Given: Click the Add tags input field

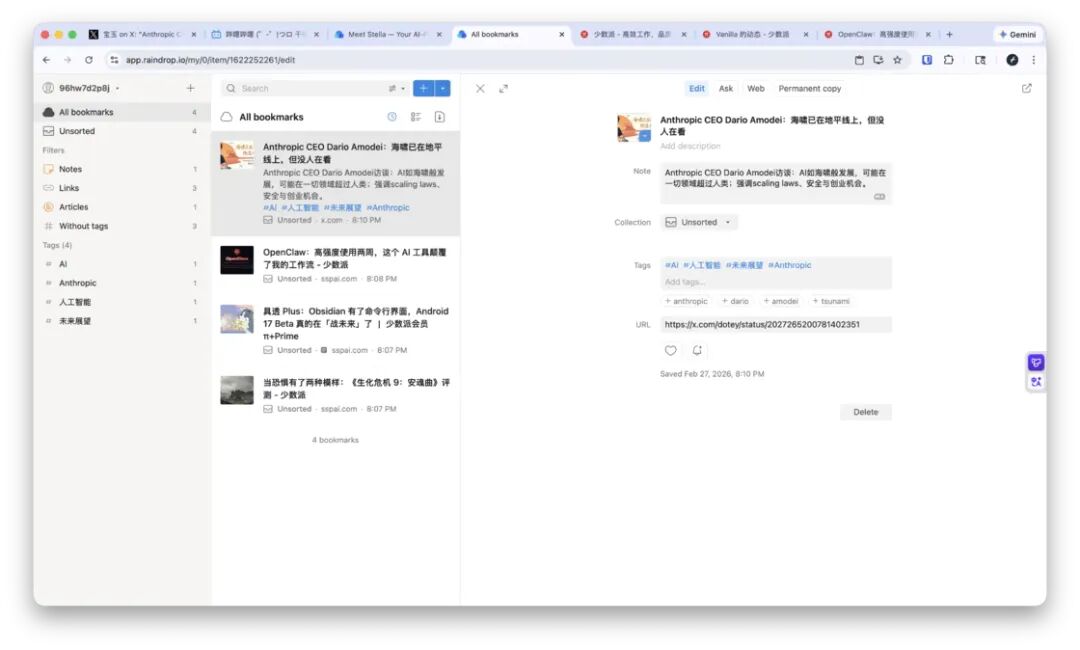Looking at the screenshot, I should (776, 282).
